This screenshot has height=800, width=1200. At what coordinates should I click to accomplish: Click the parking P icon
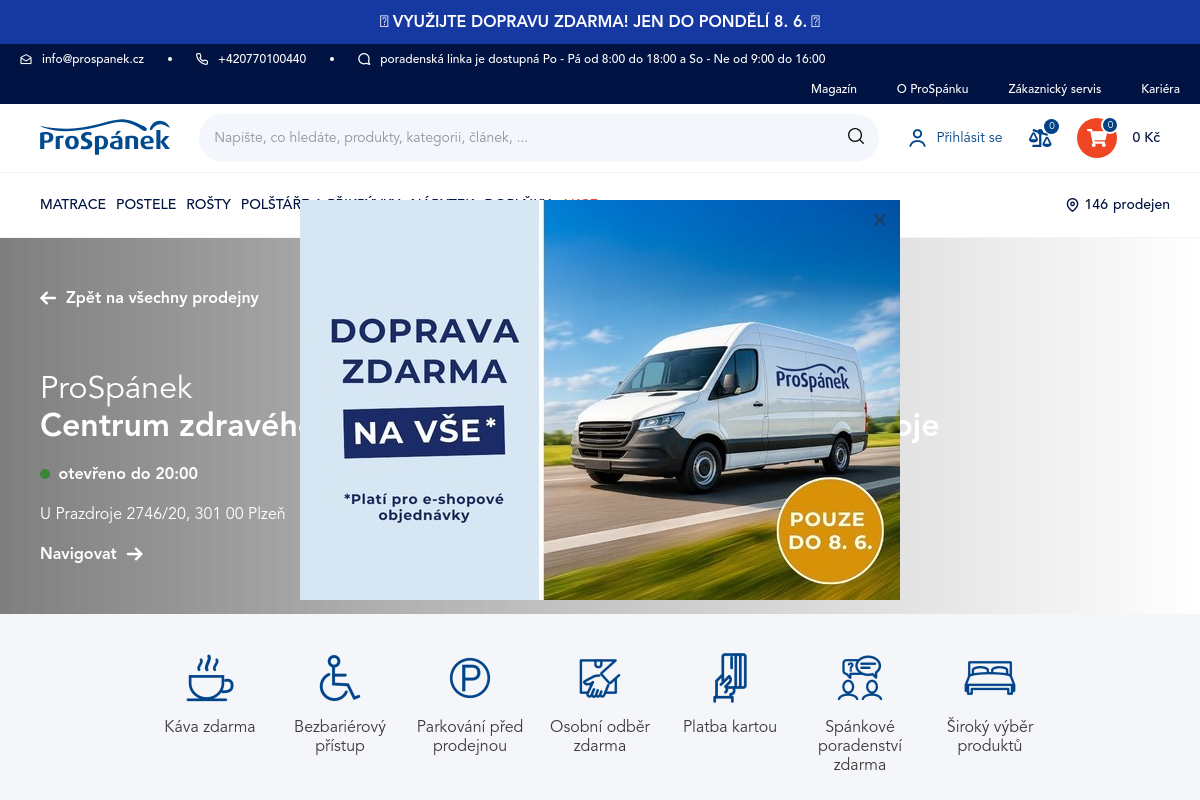pyautogui.click(x=470, y=678)
